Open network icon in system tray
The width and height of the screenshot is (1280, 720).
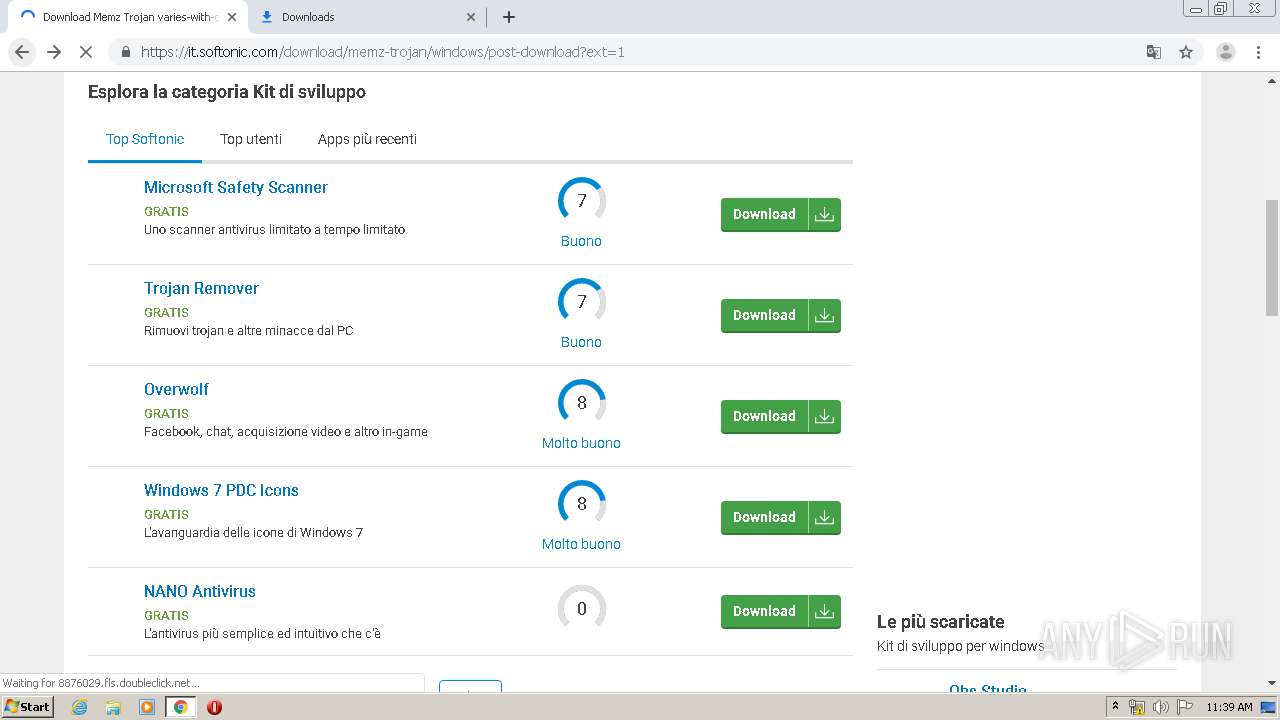point(1137,707)
